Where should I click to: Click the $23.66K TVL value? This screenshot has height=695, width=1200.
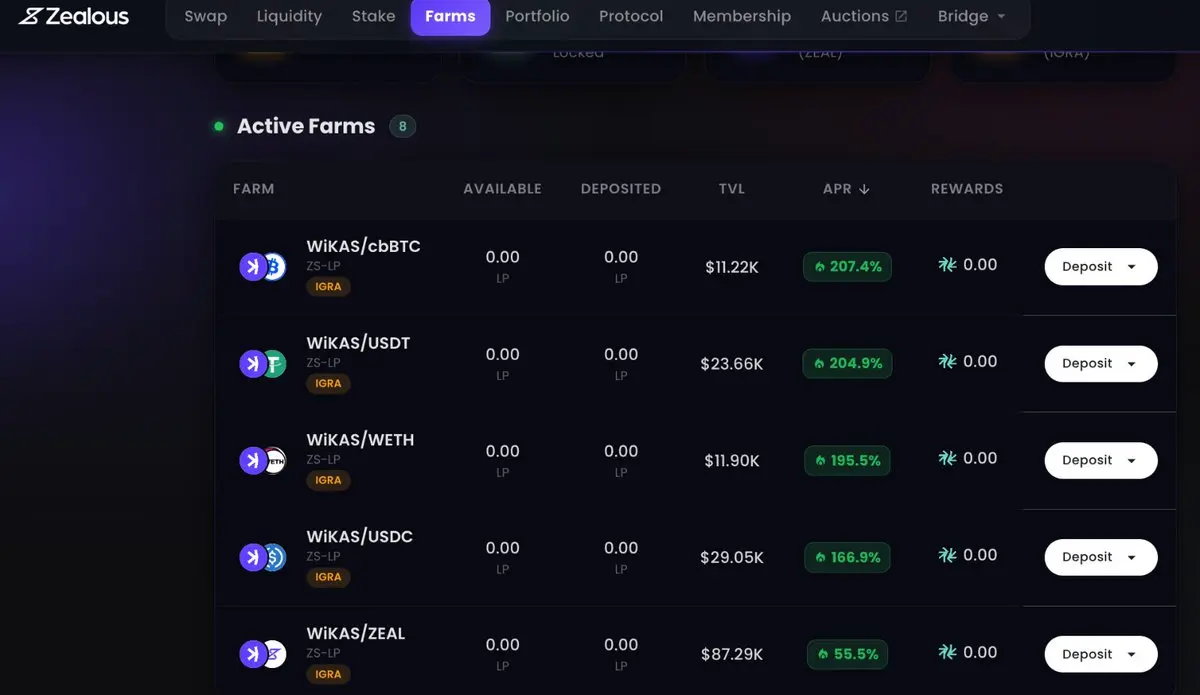732,365
